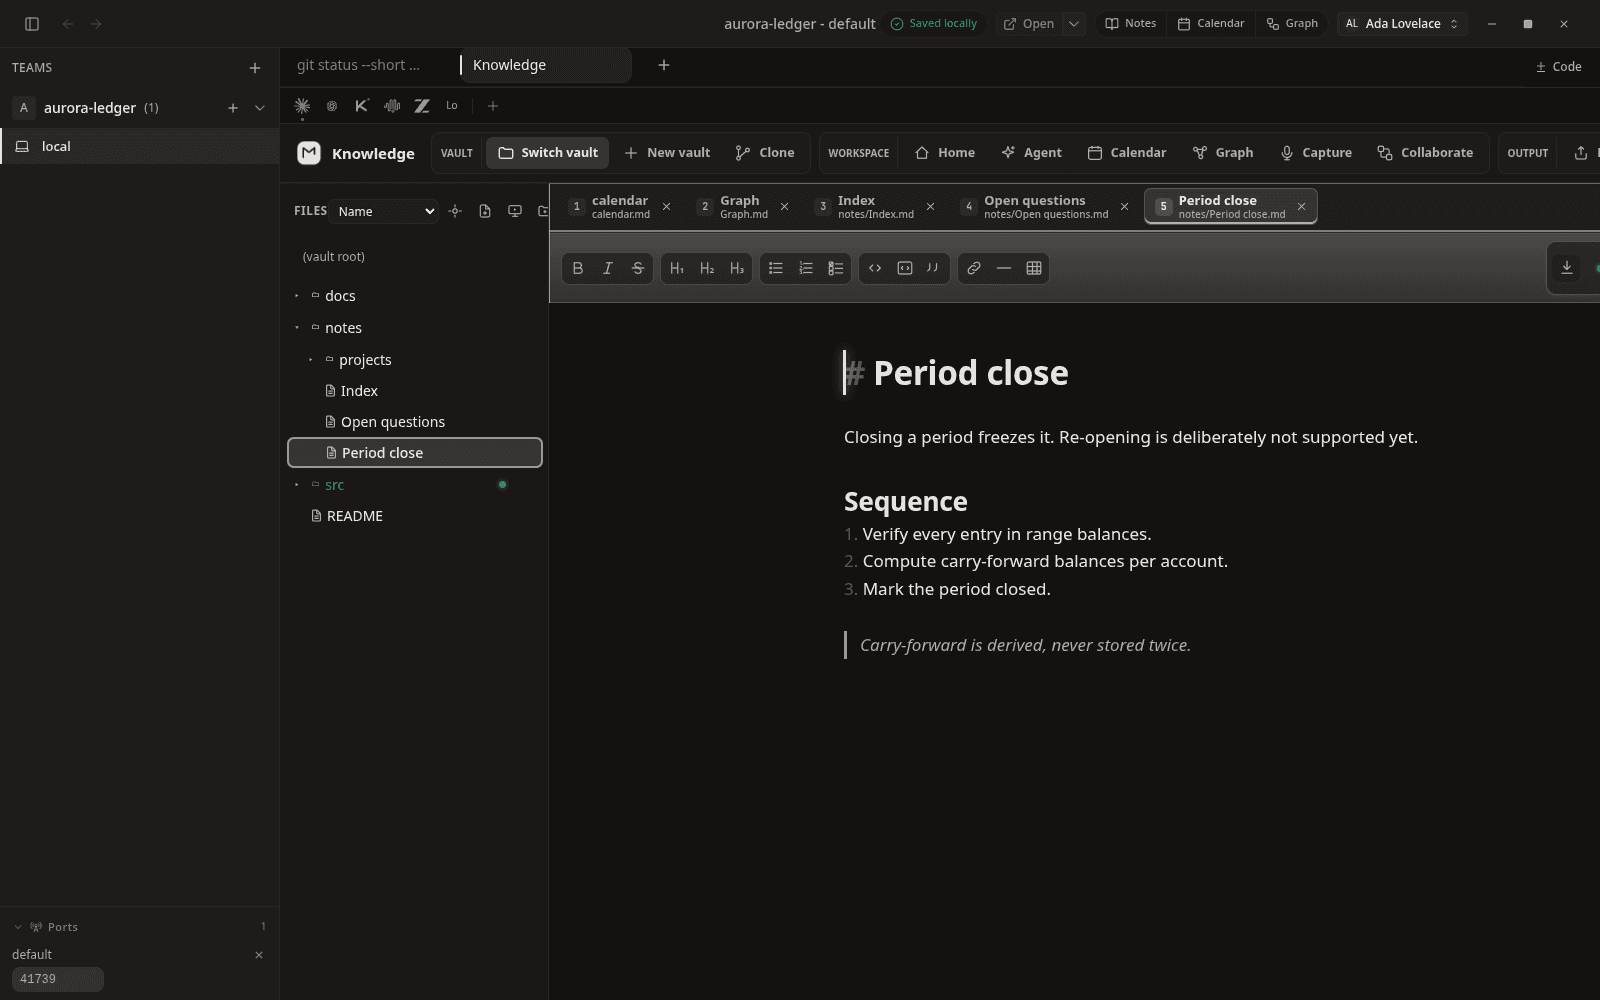The image size is (1600, 1000).
Task: Select the README file
Action: point(415,516)
